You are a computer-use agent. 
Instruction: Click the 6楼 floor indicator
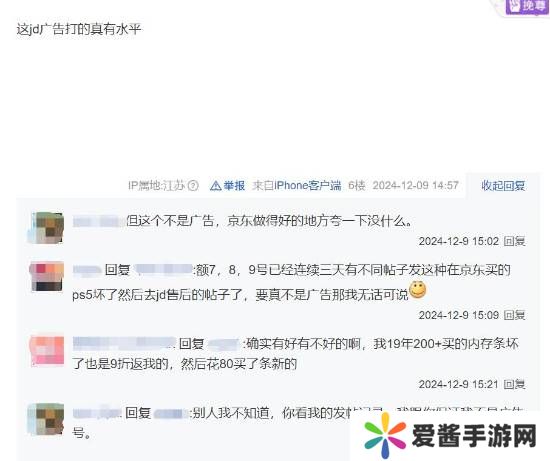(x=356, y=185)
